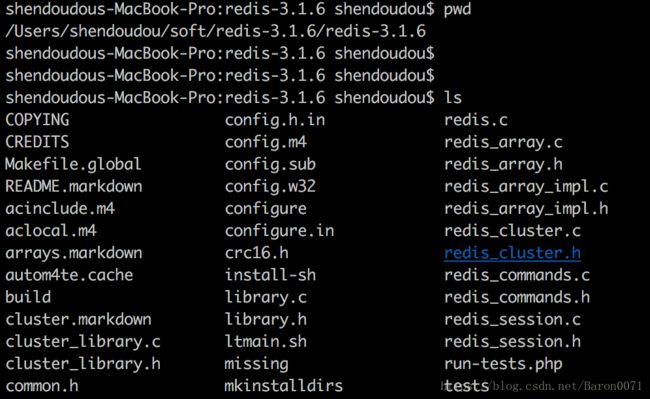Screen dimensions: 650x399
Task: Select README.markdown in the listing
Action: (x=74, y=186)
